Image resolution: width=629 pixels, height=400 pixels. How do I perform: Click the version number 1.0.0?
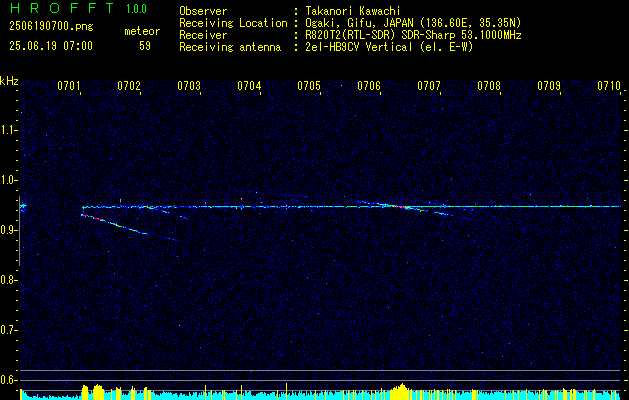136,9
